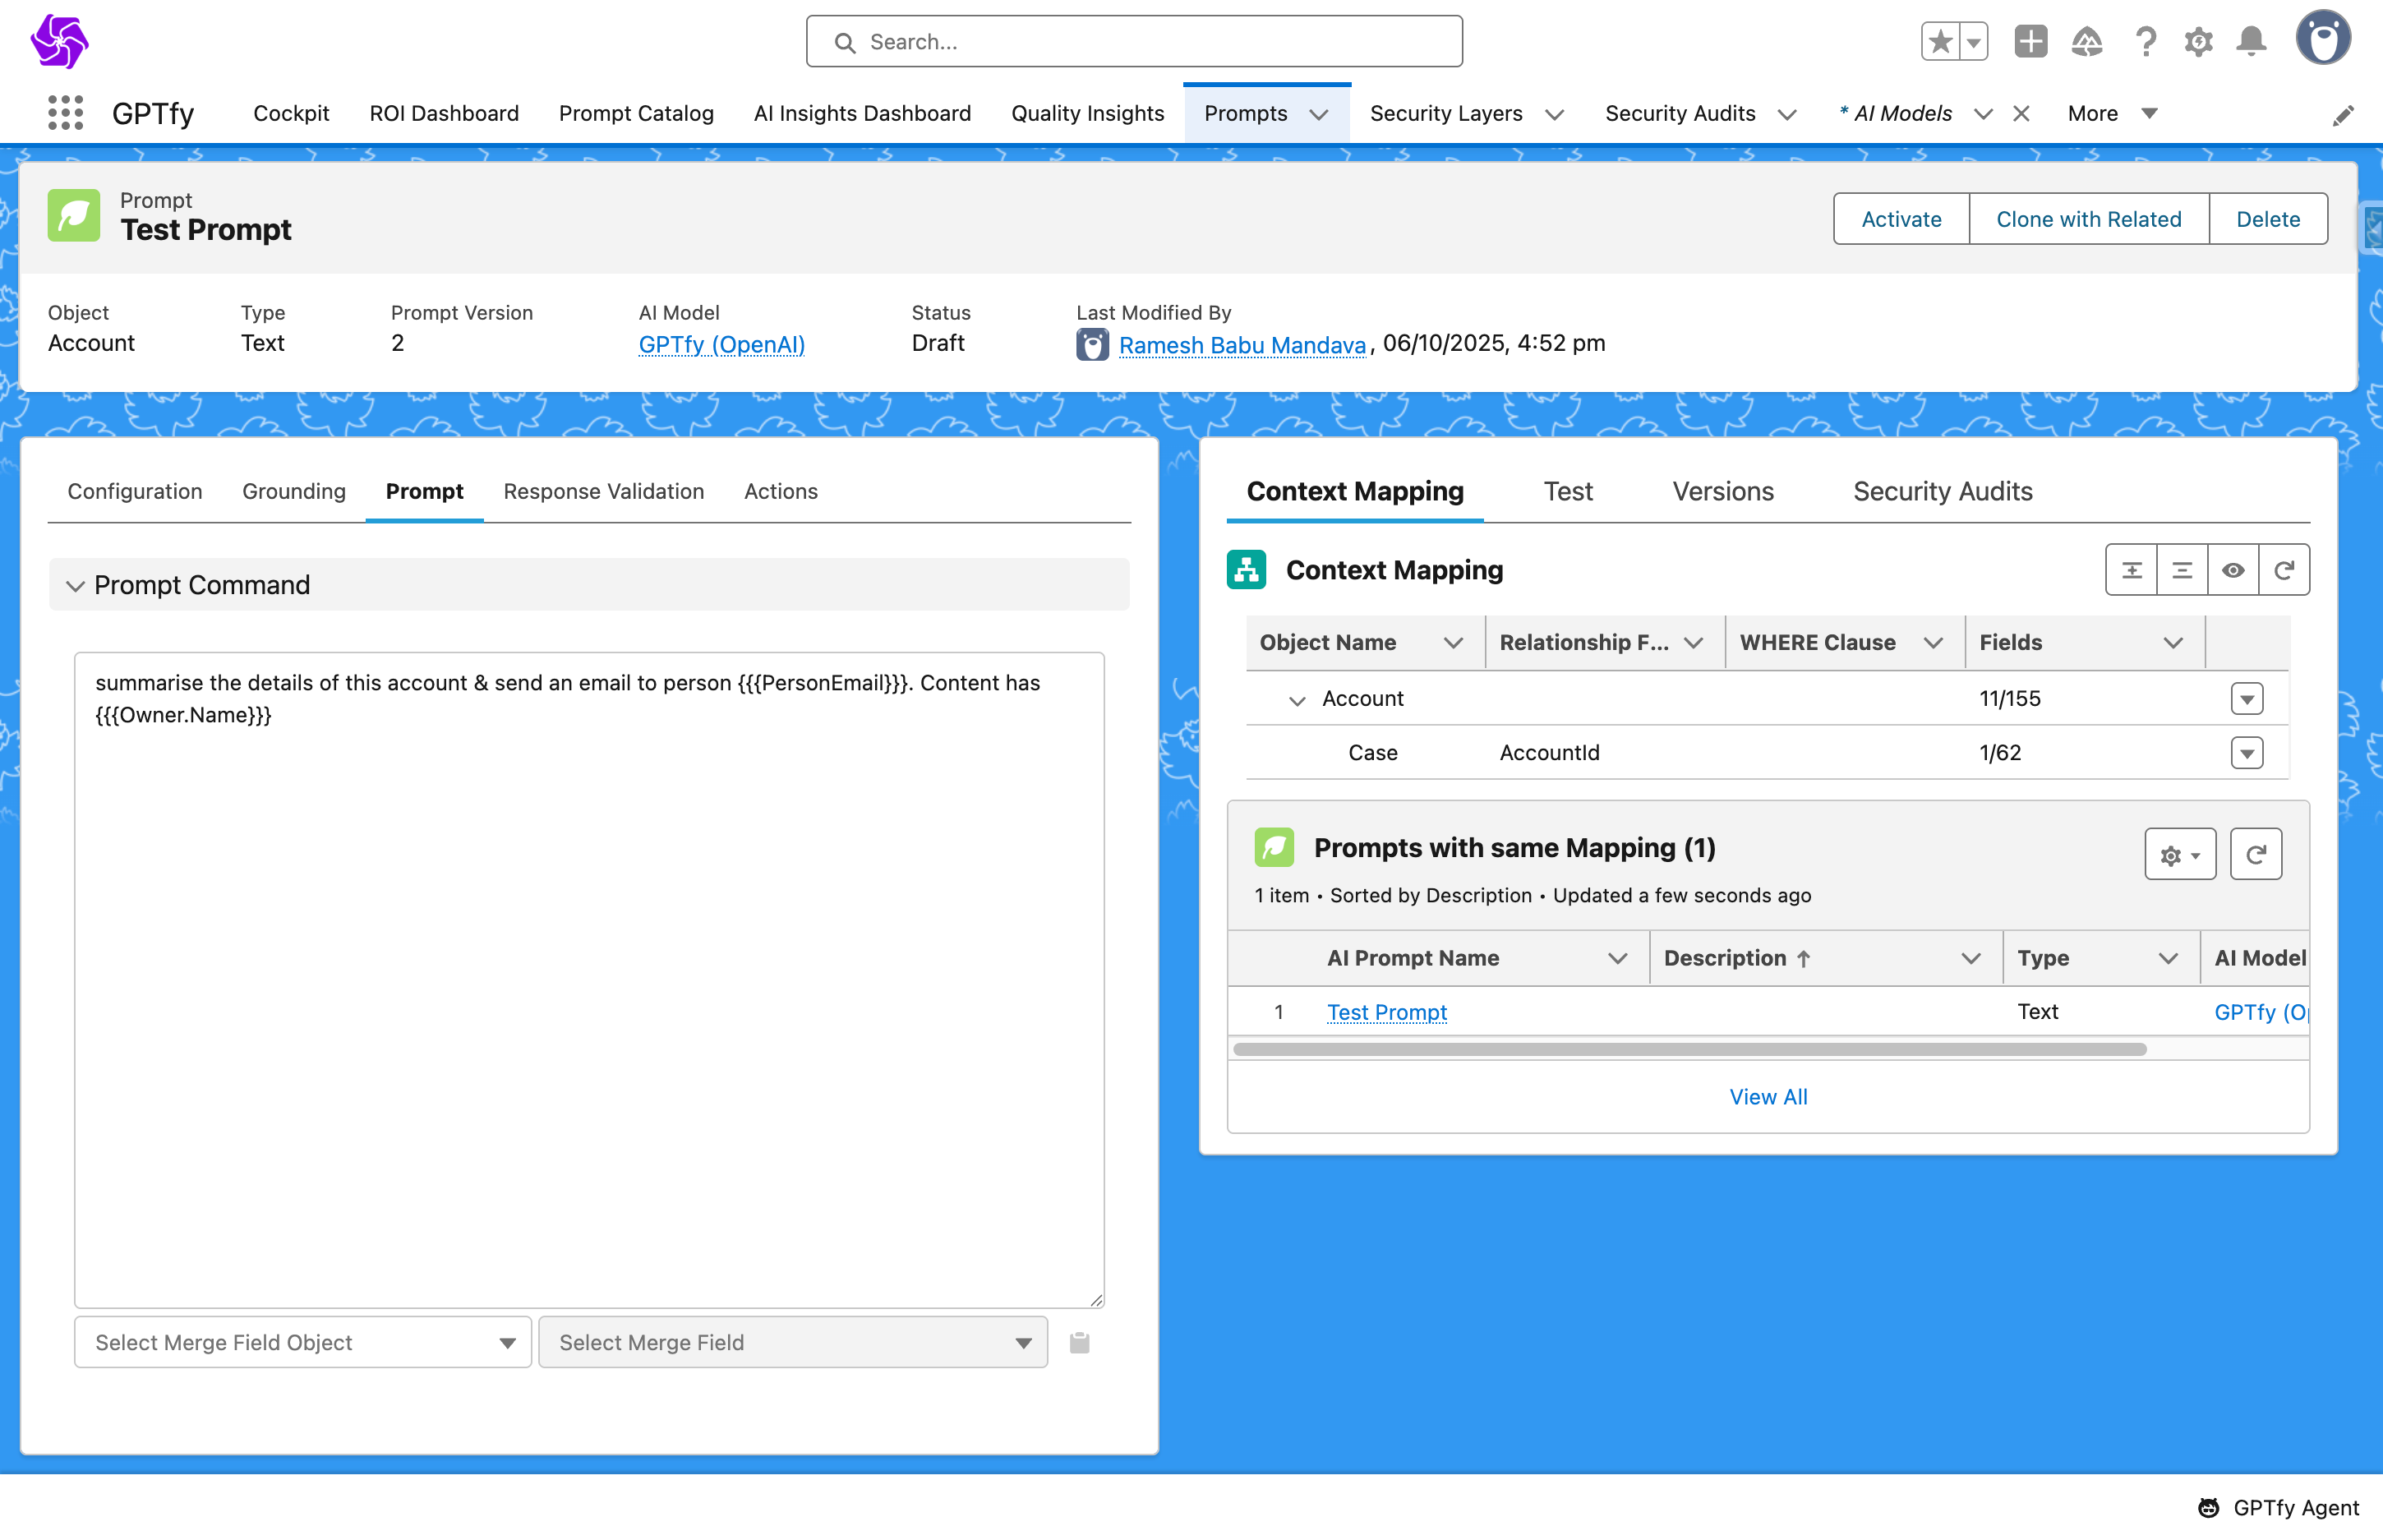Viewport: 2383px width, 1540px height.
Task: Click the Collapse All rows icon in Context Mapping
Action: click(2182, 570)
